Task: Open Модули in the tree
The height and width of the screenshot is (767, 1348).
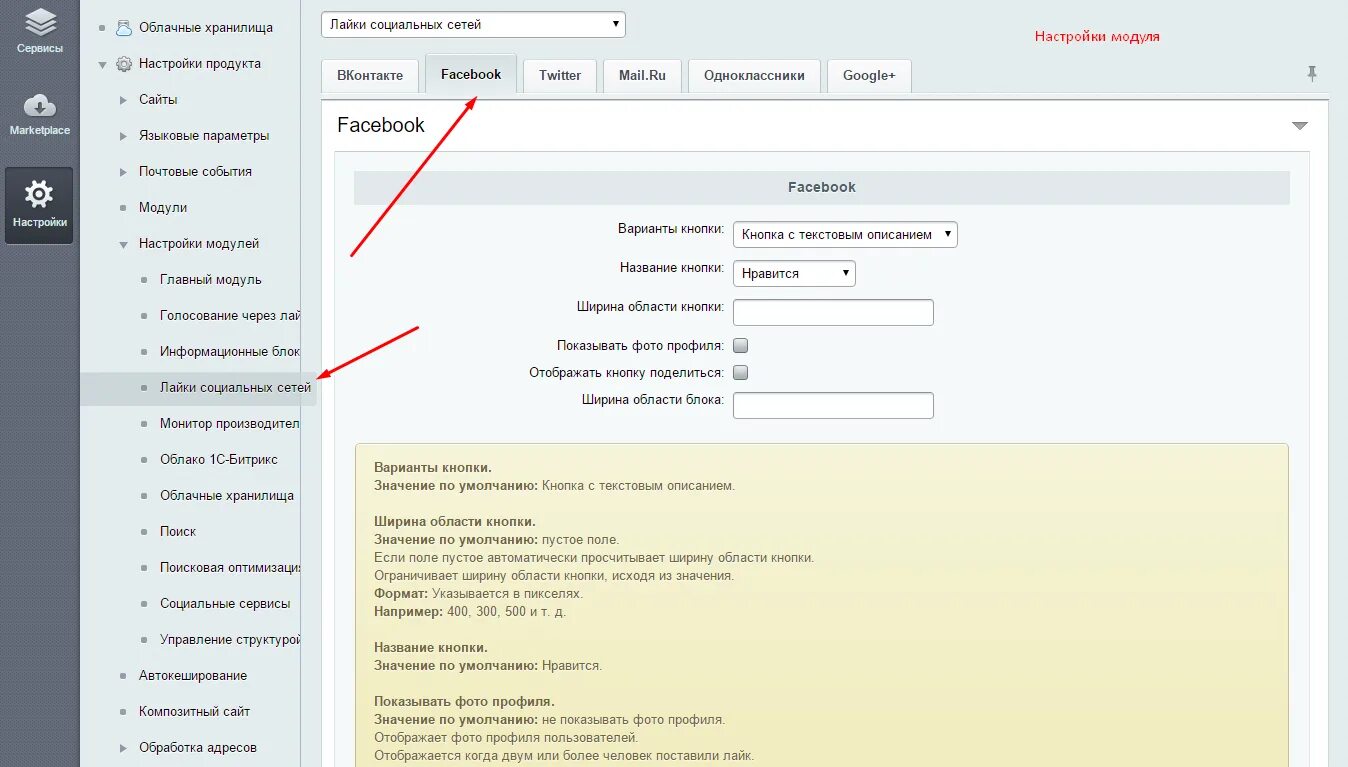Action: [163, 207]
